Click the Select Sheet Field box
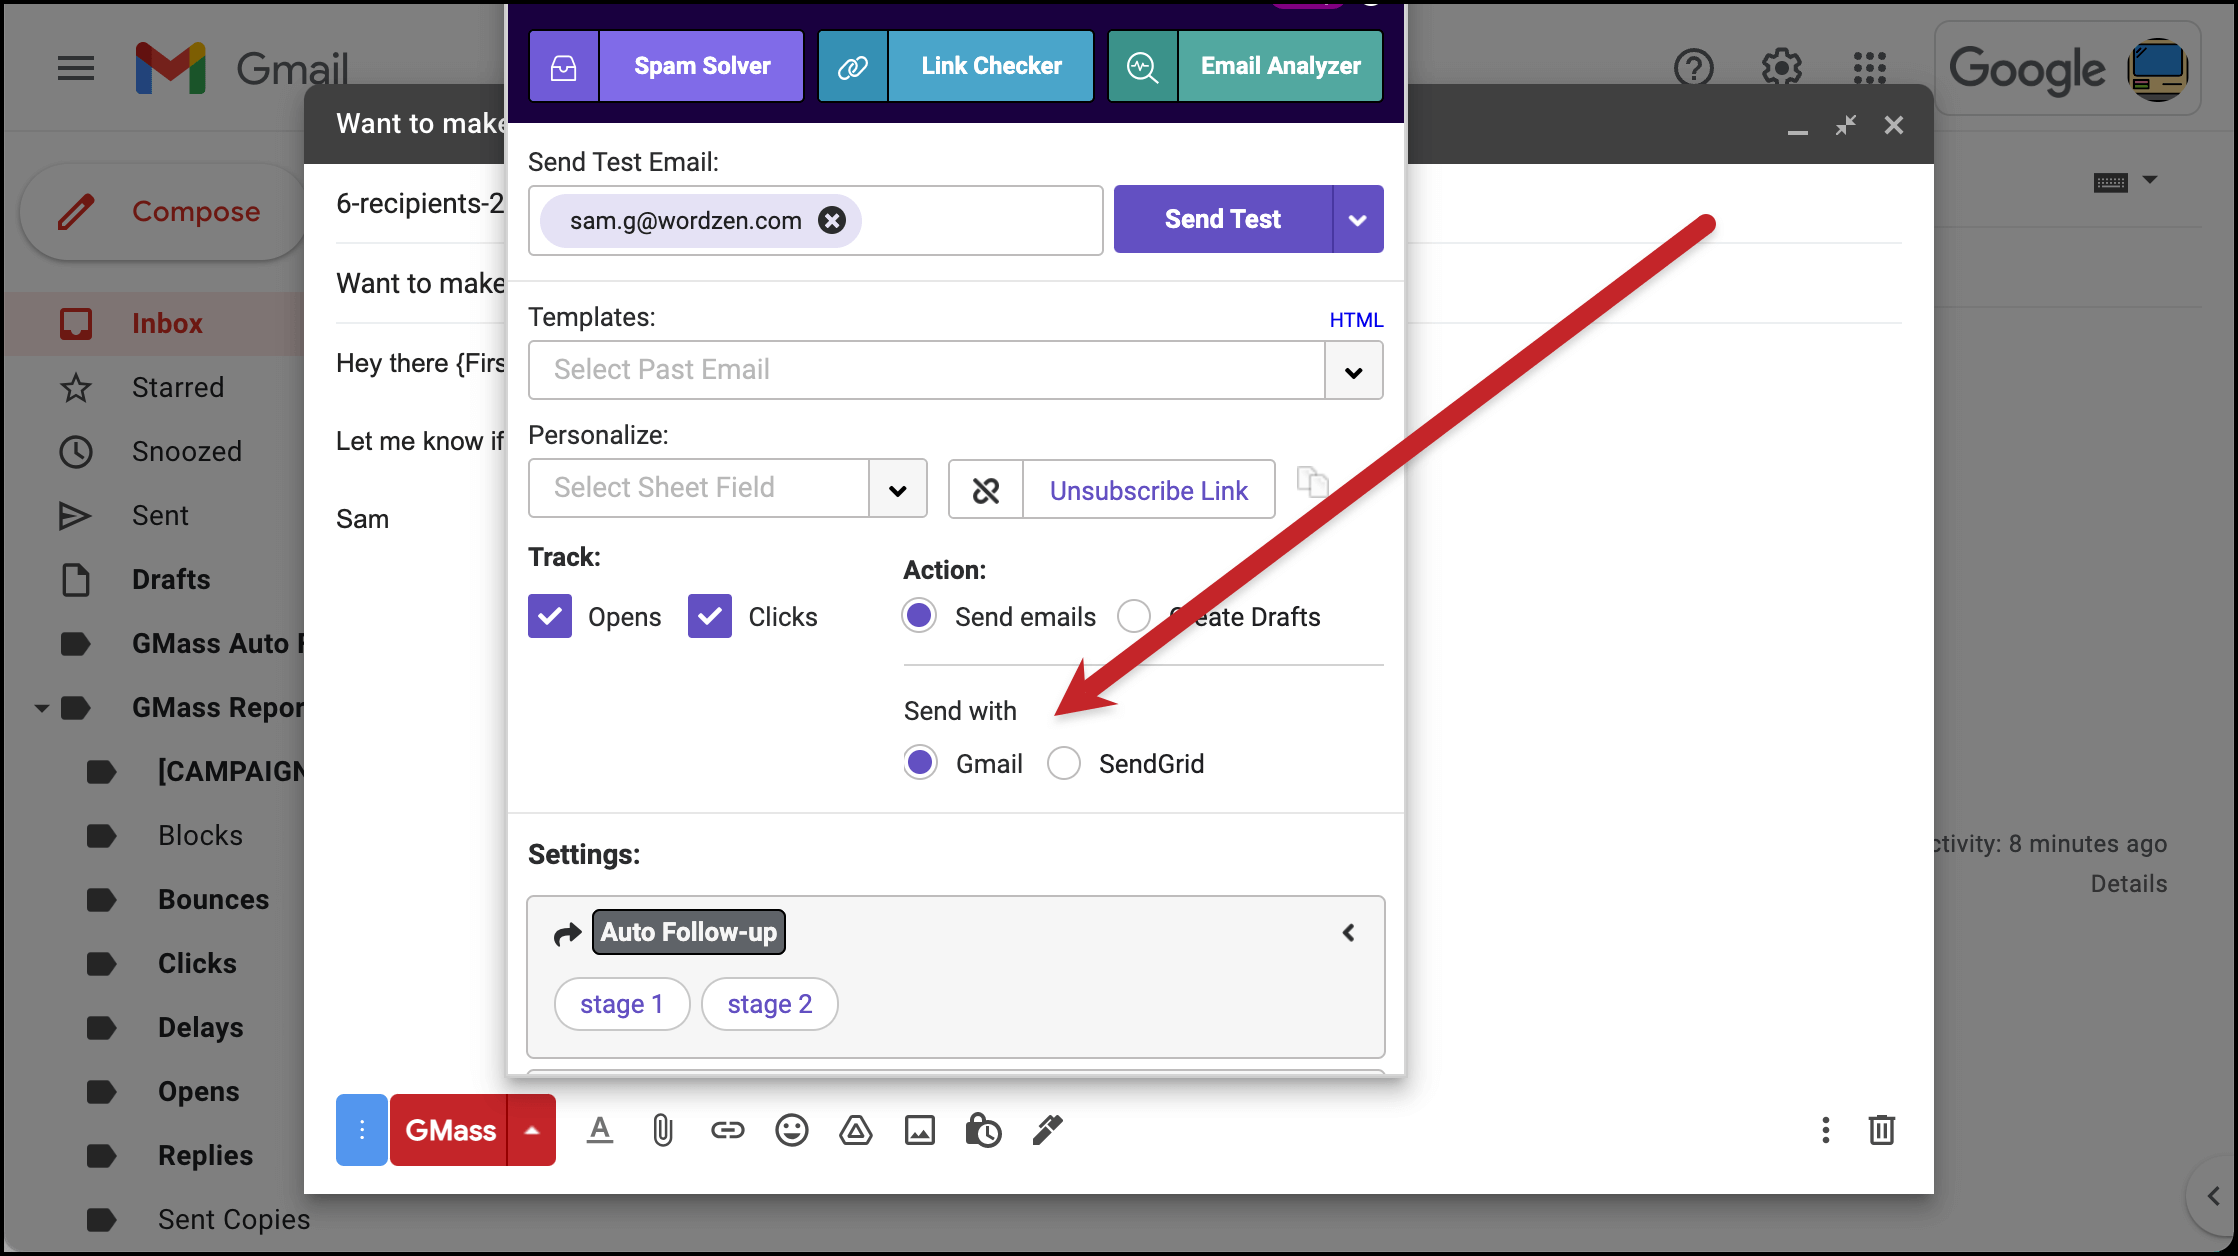 [698, 488]
